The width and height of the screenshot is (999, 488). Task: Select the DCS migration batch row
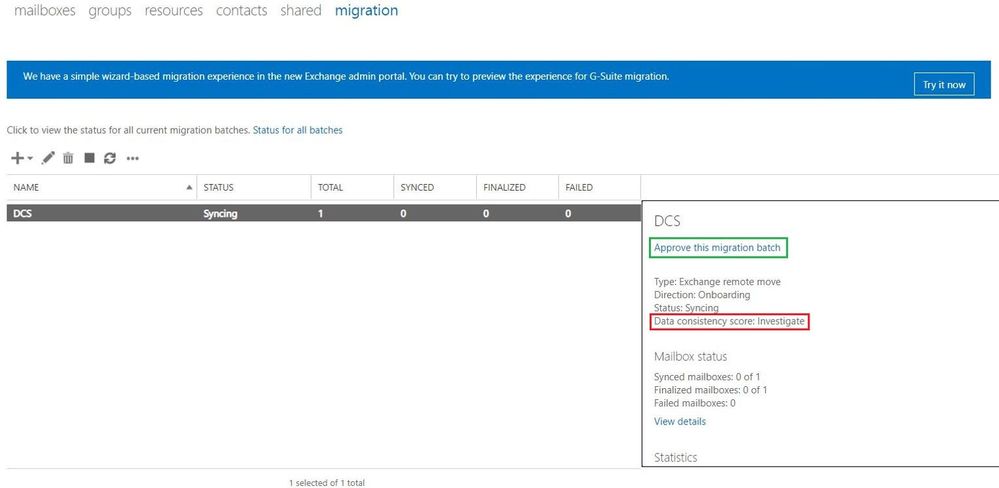coord(324,214)
